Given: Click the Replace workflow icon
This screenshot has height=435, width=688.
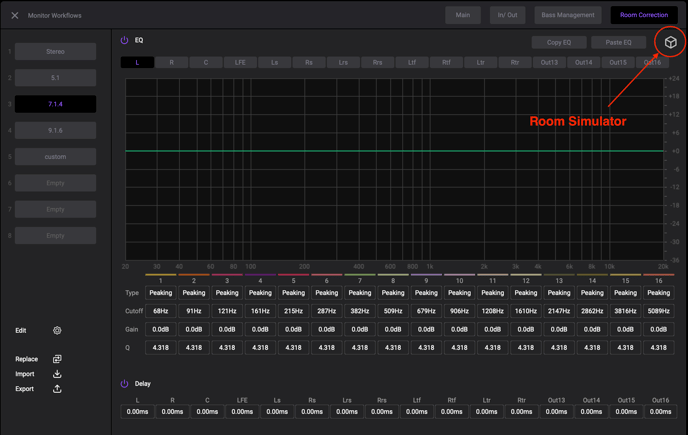Looking at the screenshot, I should 57,359.
